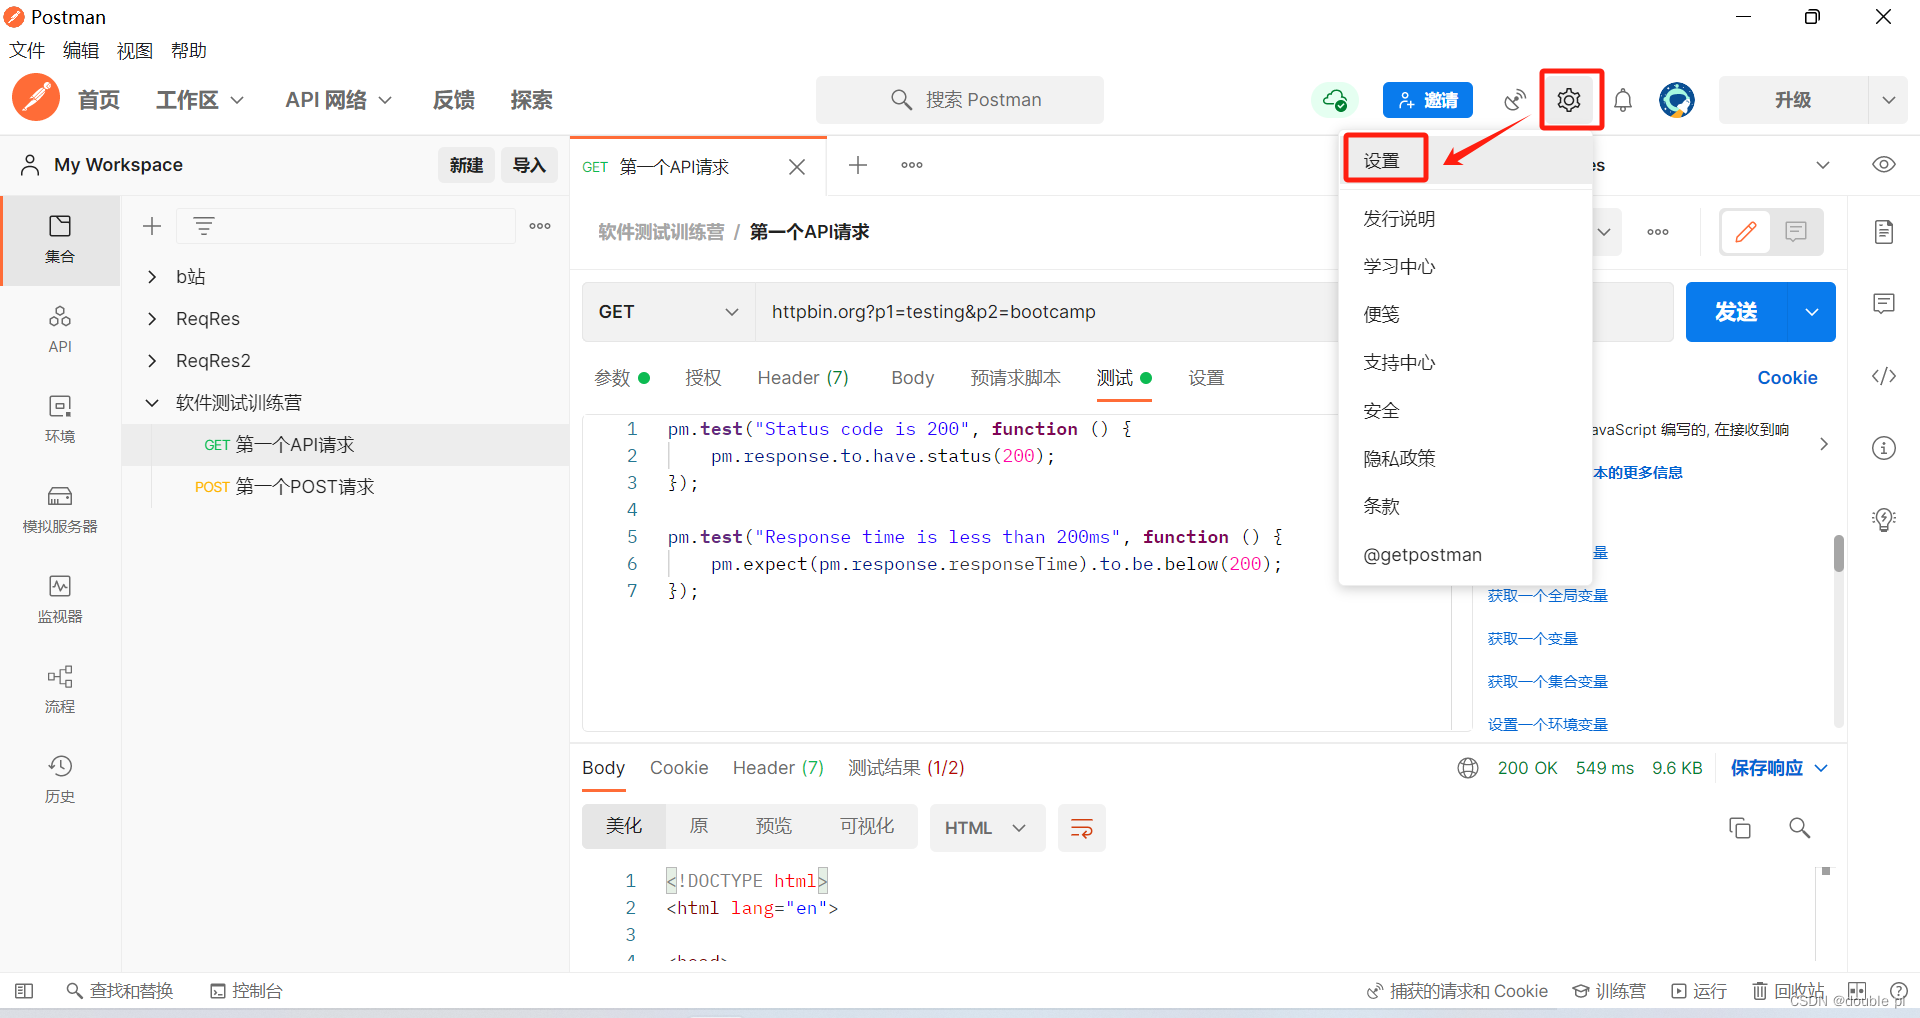
Task: Copy the response body
Action: pyautogui.click(x=1740, y=828)
